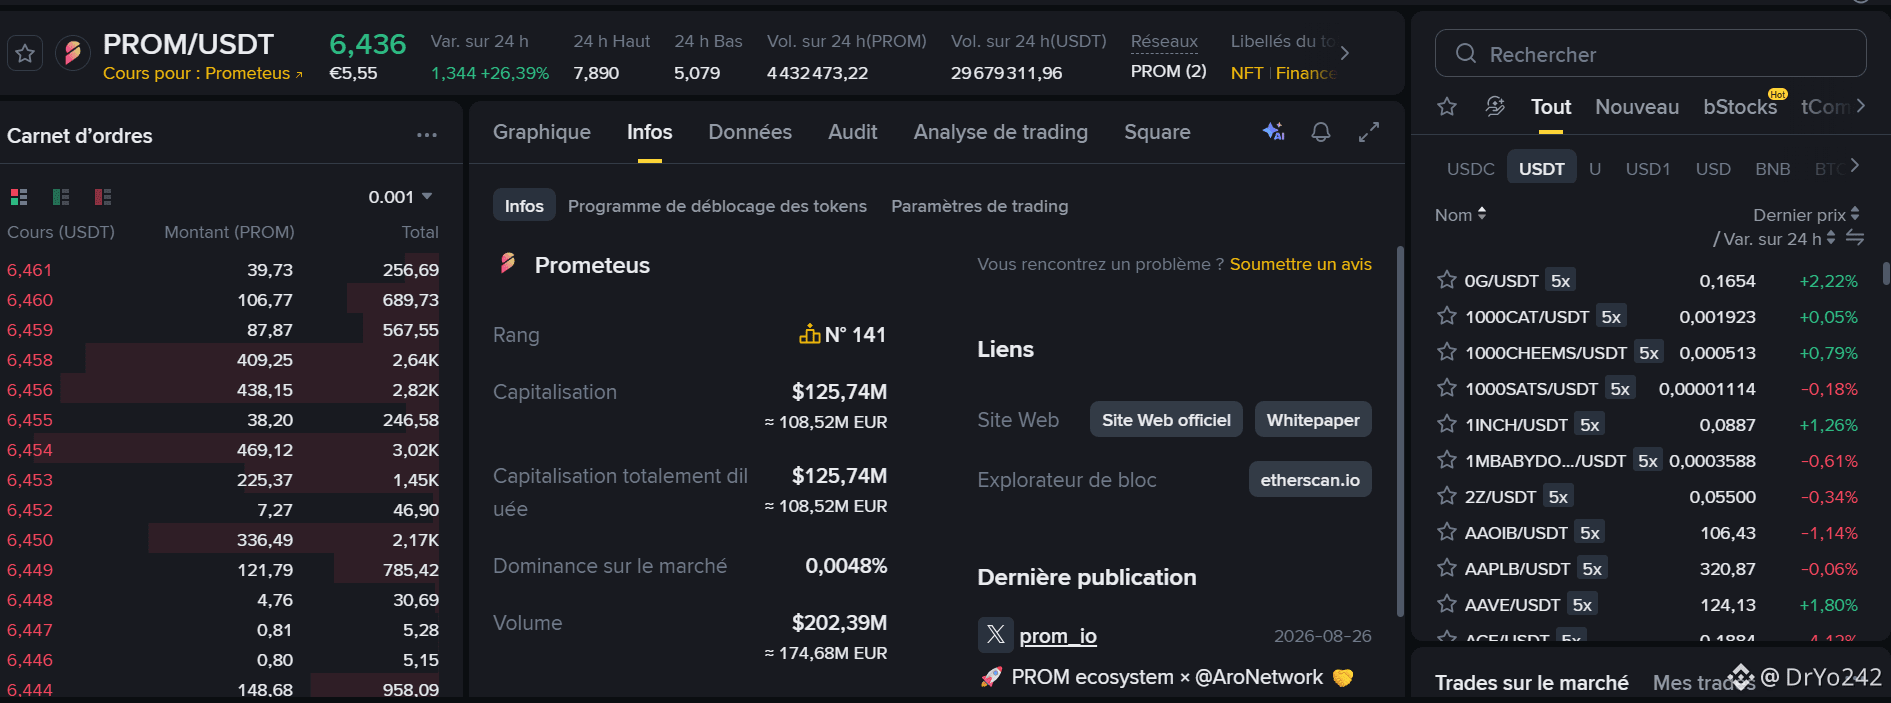1891x703 pixels.
Task: Show both buy and sell orders view
Action: 19,196
